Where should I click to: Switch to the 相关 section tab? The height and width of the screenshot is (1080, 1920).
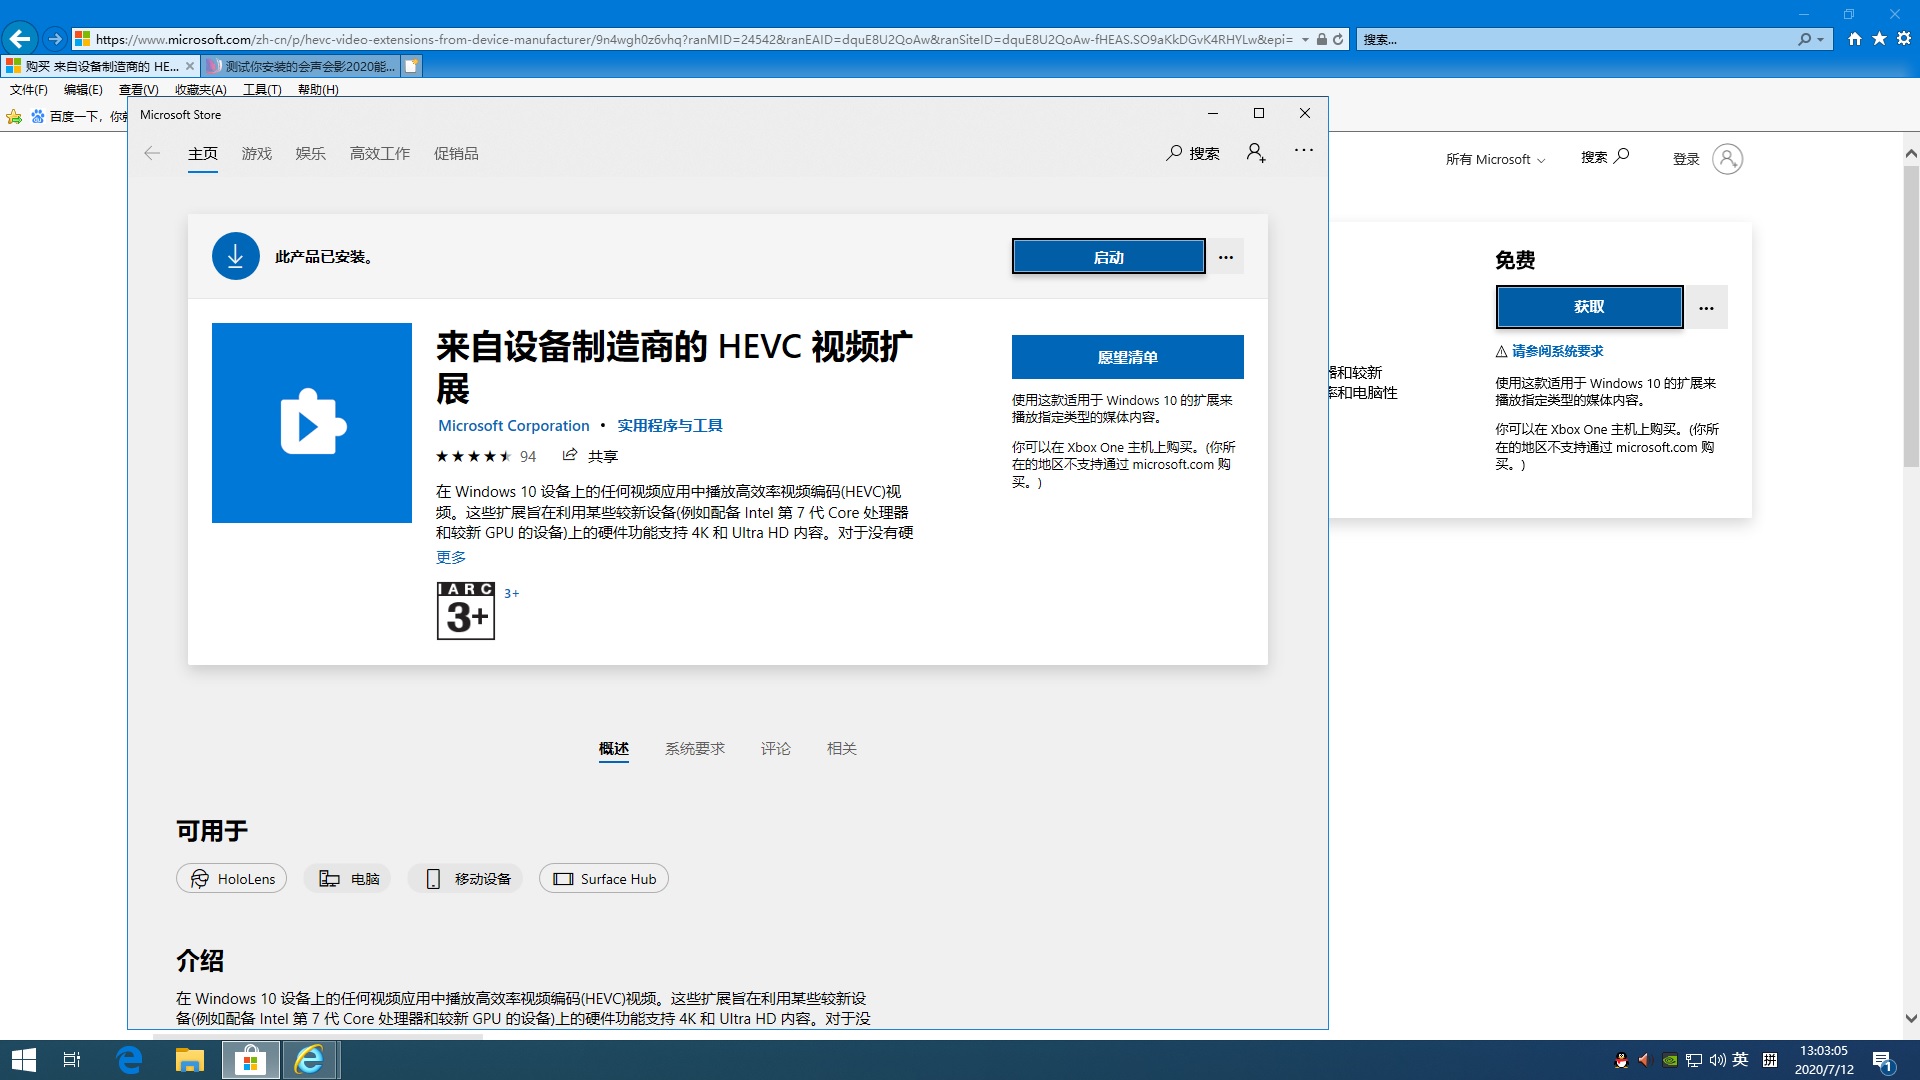point(842,748)
